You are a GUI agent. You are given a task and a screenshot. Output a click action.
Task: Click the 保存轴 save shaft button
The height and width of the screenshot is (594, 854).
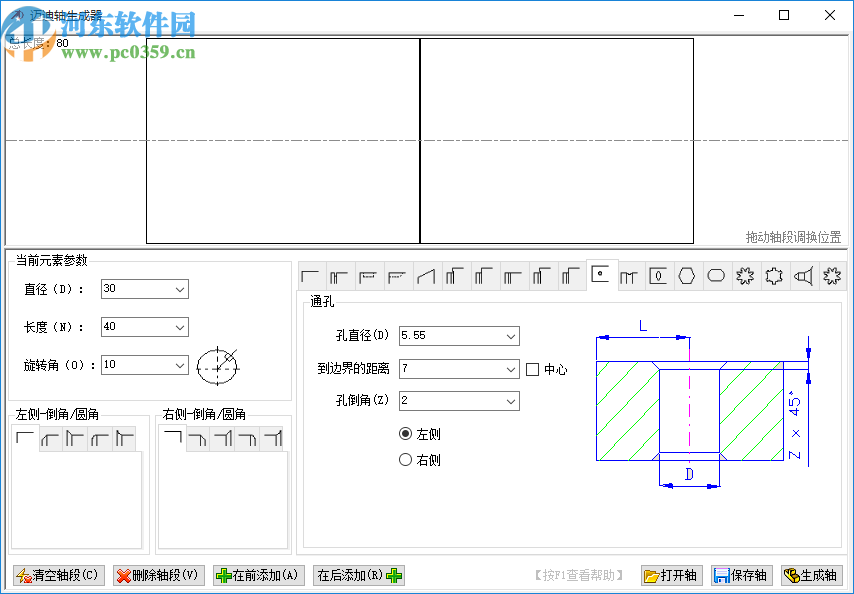click(741, 575)
